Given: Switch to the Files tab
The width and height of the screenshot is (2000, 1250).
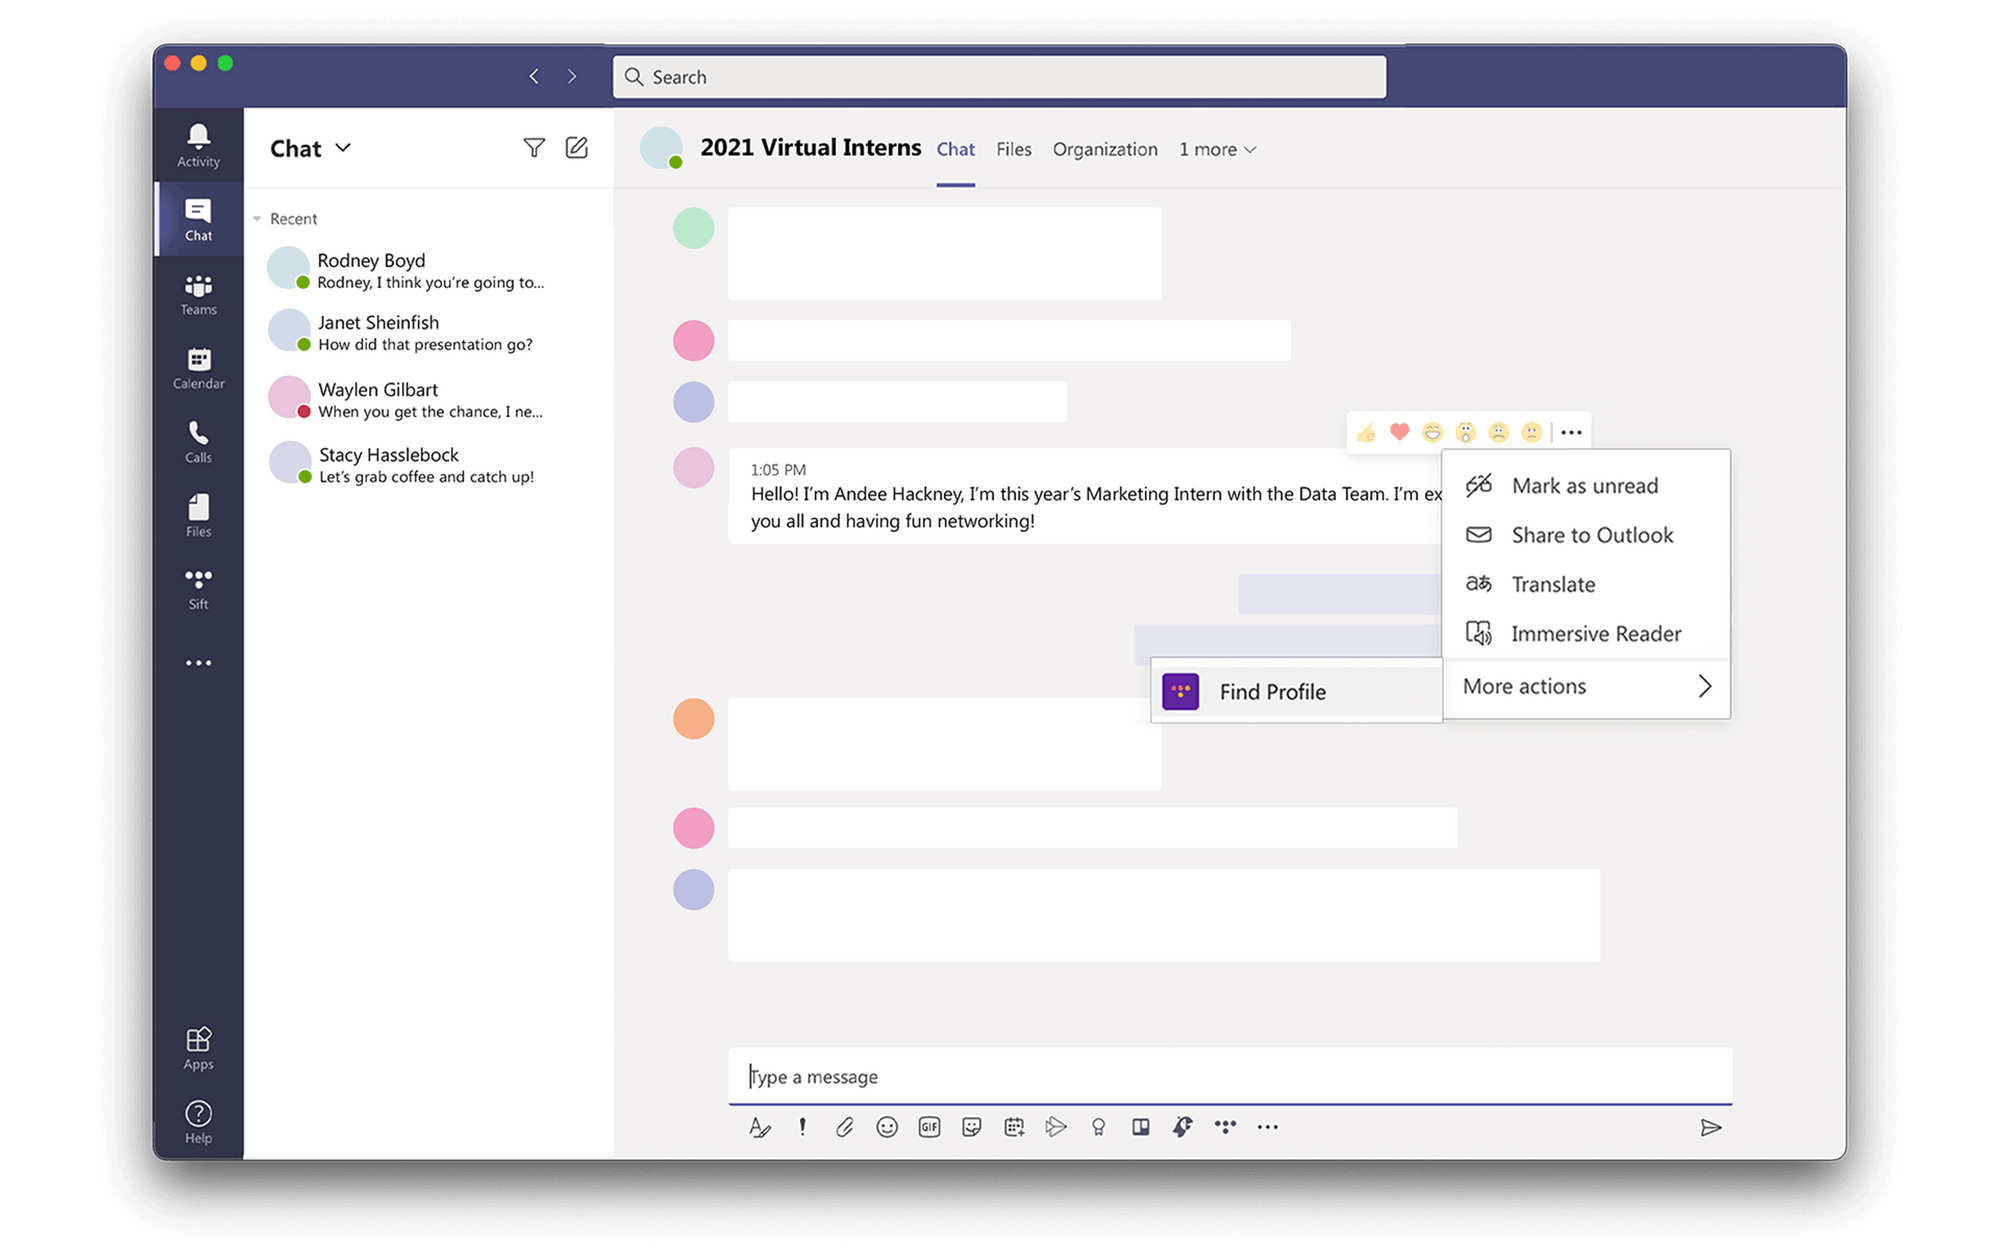Looking at the screenshot, I should (x=1013, y=148).
